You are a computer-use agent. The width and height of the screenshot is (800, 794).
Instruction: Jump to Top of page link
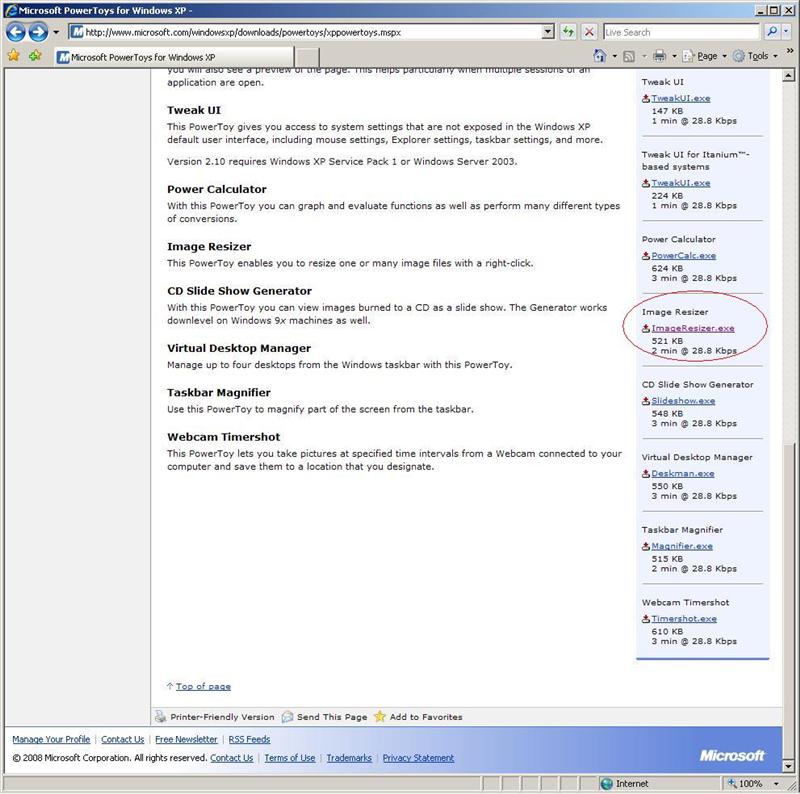click(203, 687)
